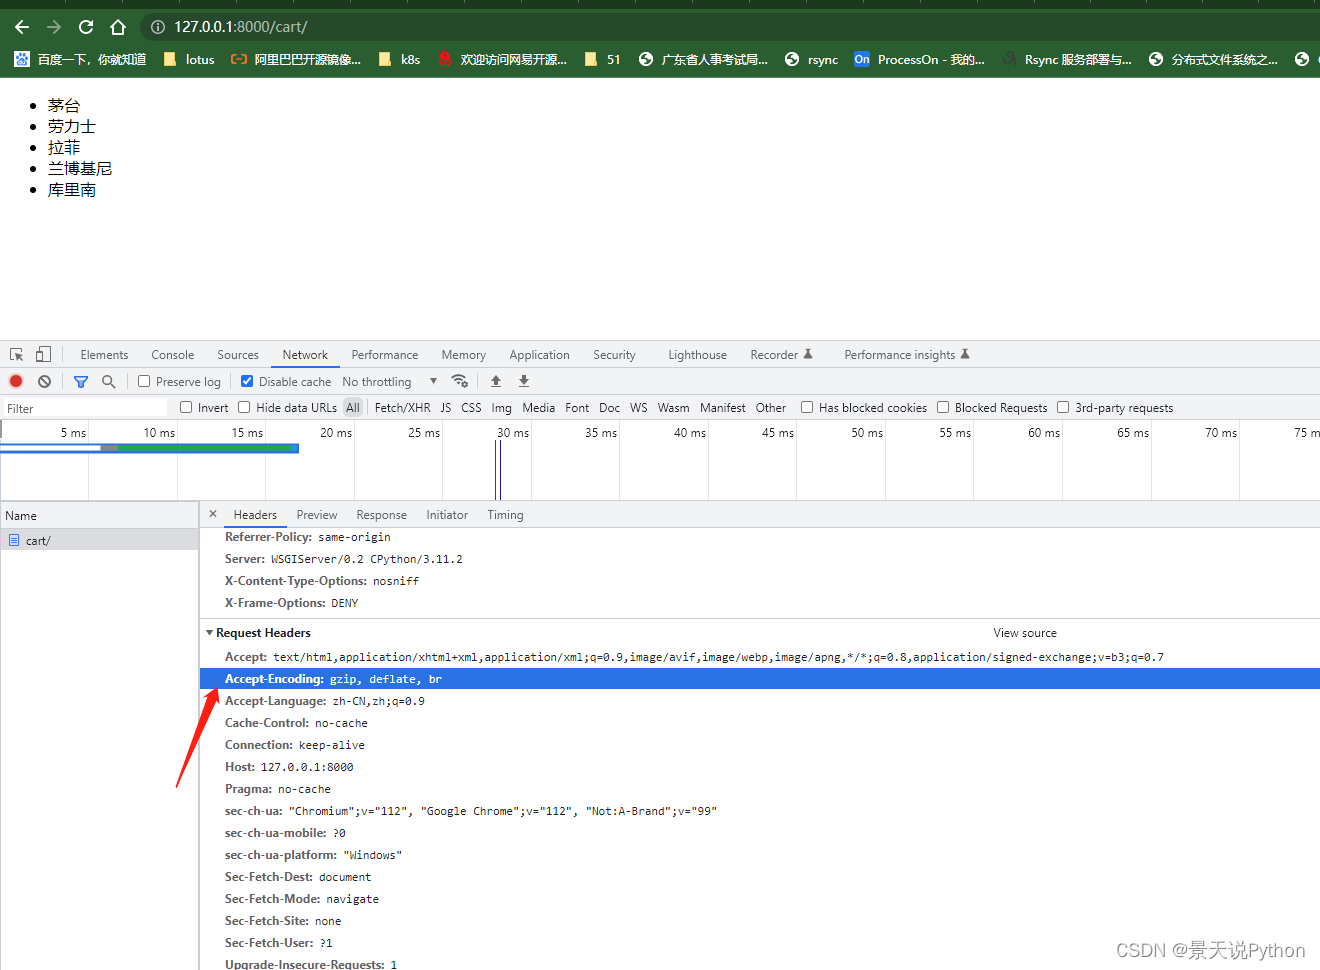
Task: Open the 阿里巴巴开源镜像 bookmark
Action: 296,59
